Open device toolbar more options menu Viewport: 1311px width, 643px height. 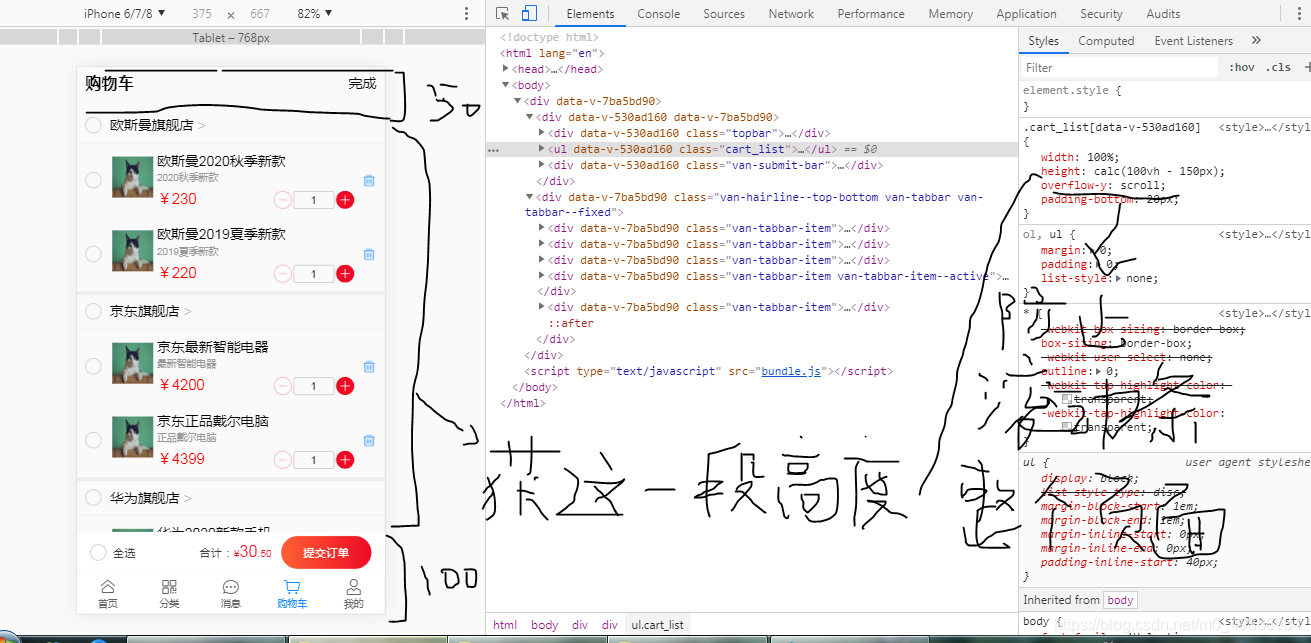466,14
